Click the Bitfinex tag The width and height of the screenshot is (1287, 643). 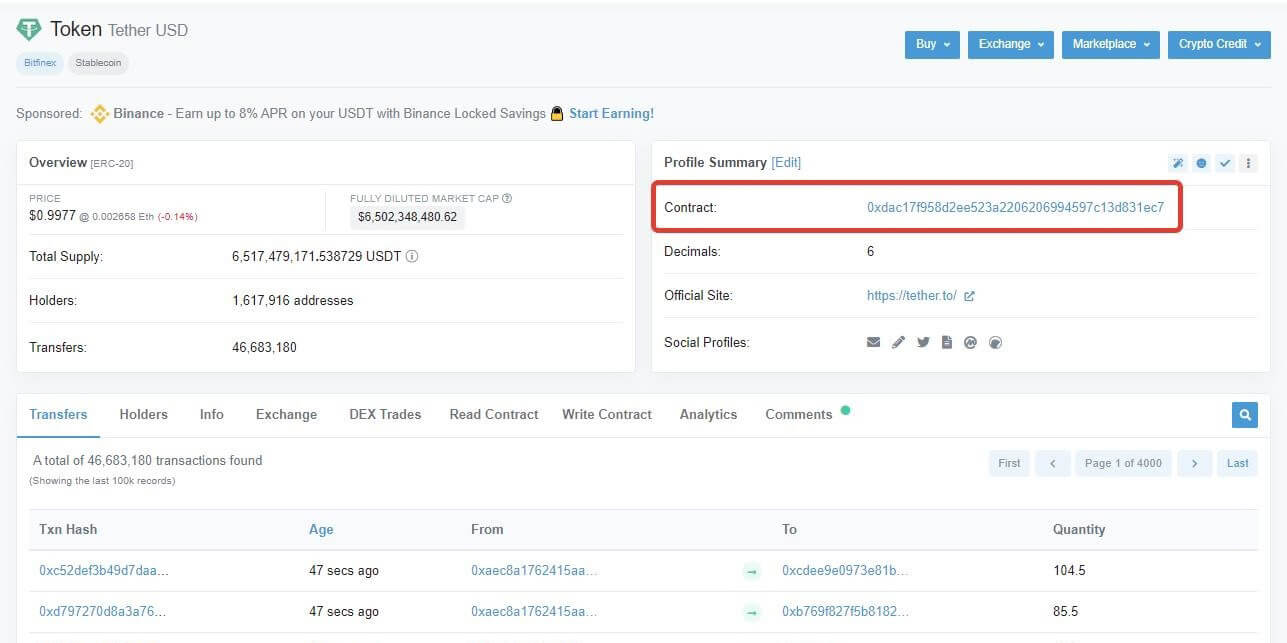click(x=40, y=63)
